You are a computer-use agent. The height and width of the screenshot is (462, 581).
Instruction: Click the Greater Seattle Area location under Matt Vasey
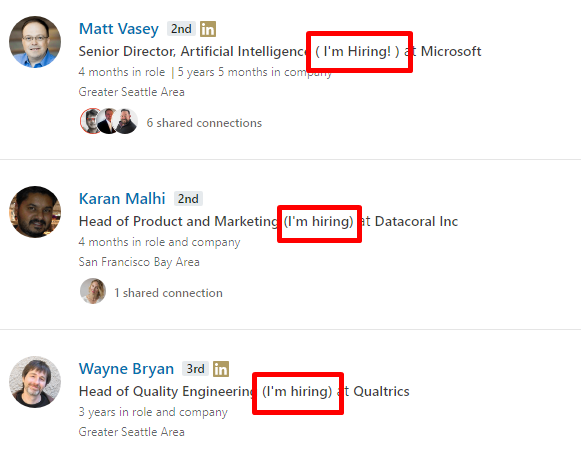(x=132, y=92)
